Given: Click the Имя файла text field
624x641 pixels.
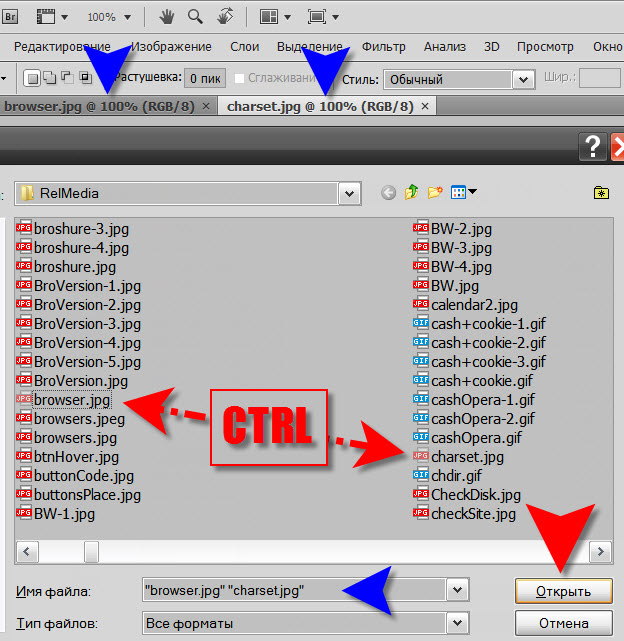Looking at the screenshot, I should (294, 590).
